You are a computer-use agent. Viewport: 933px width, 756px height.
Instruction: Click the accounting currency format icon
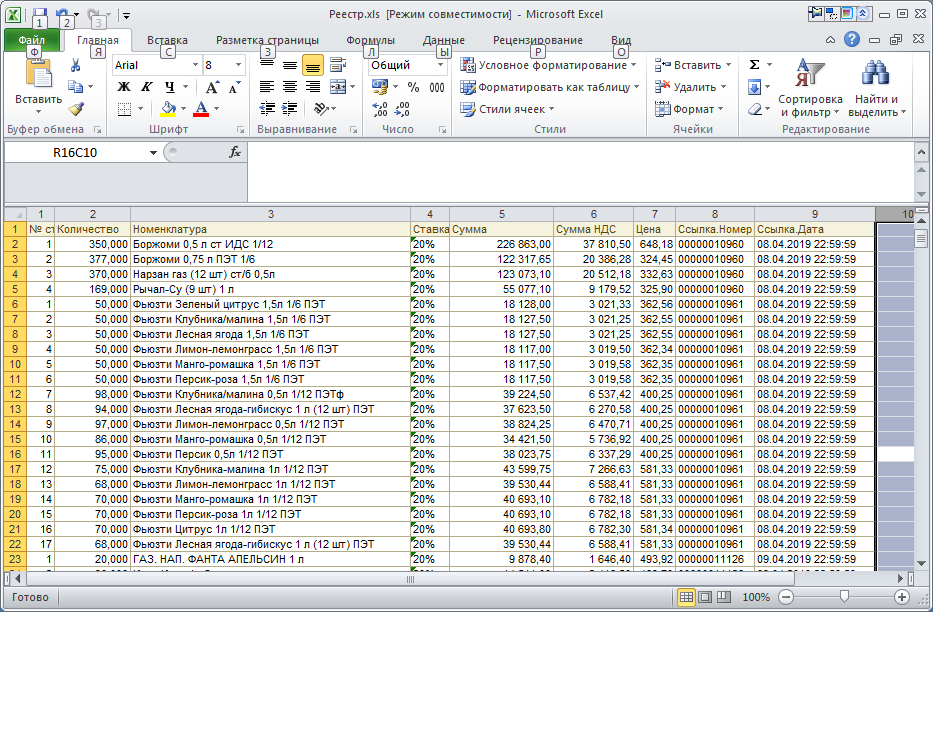(380, 87)
